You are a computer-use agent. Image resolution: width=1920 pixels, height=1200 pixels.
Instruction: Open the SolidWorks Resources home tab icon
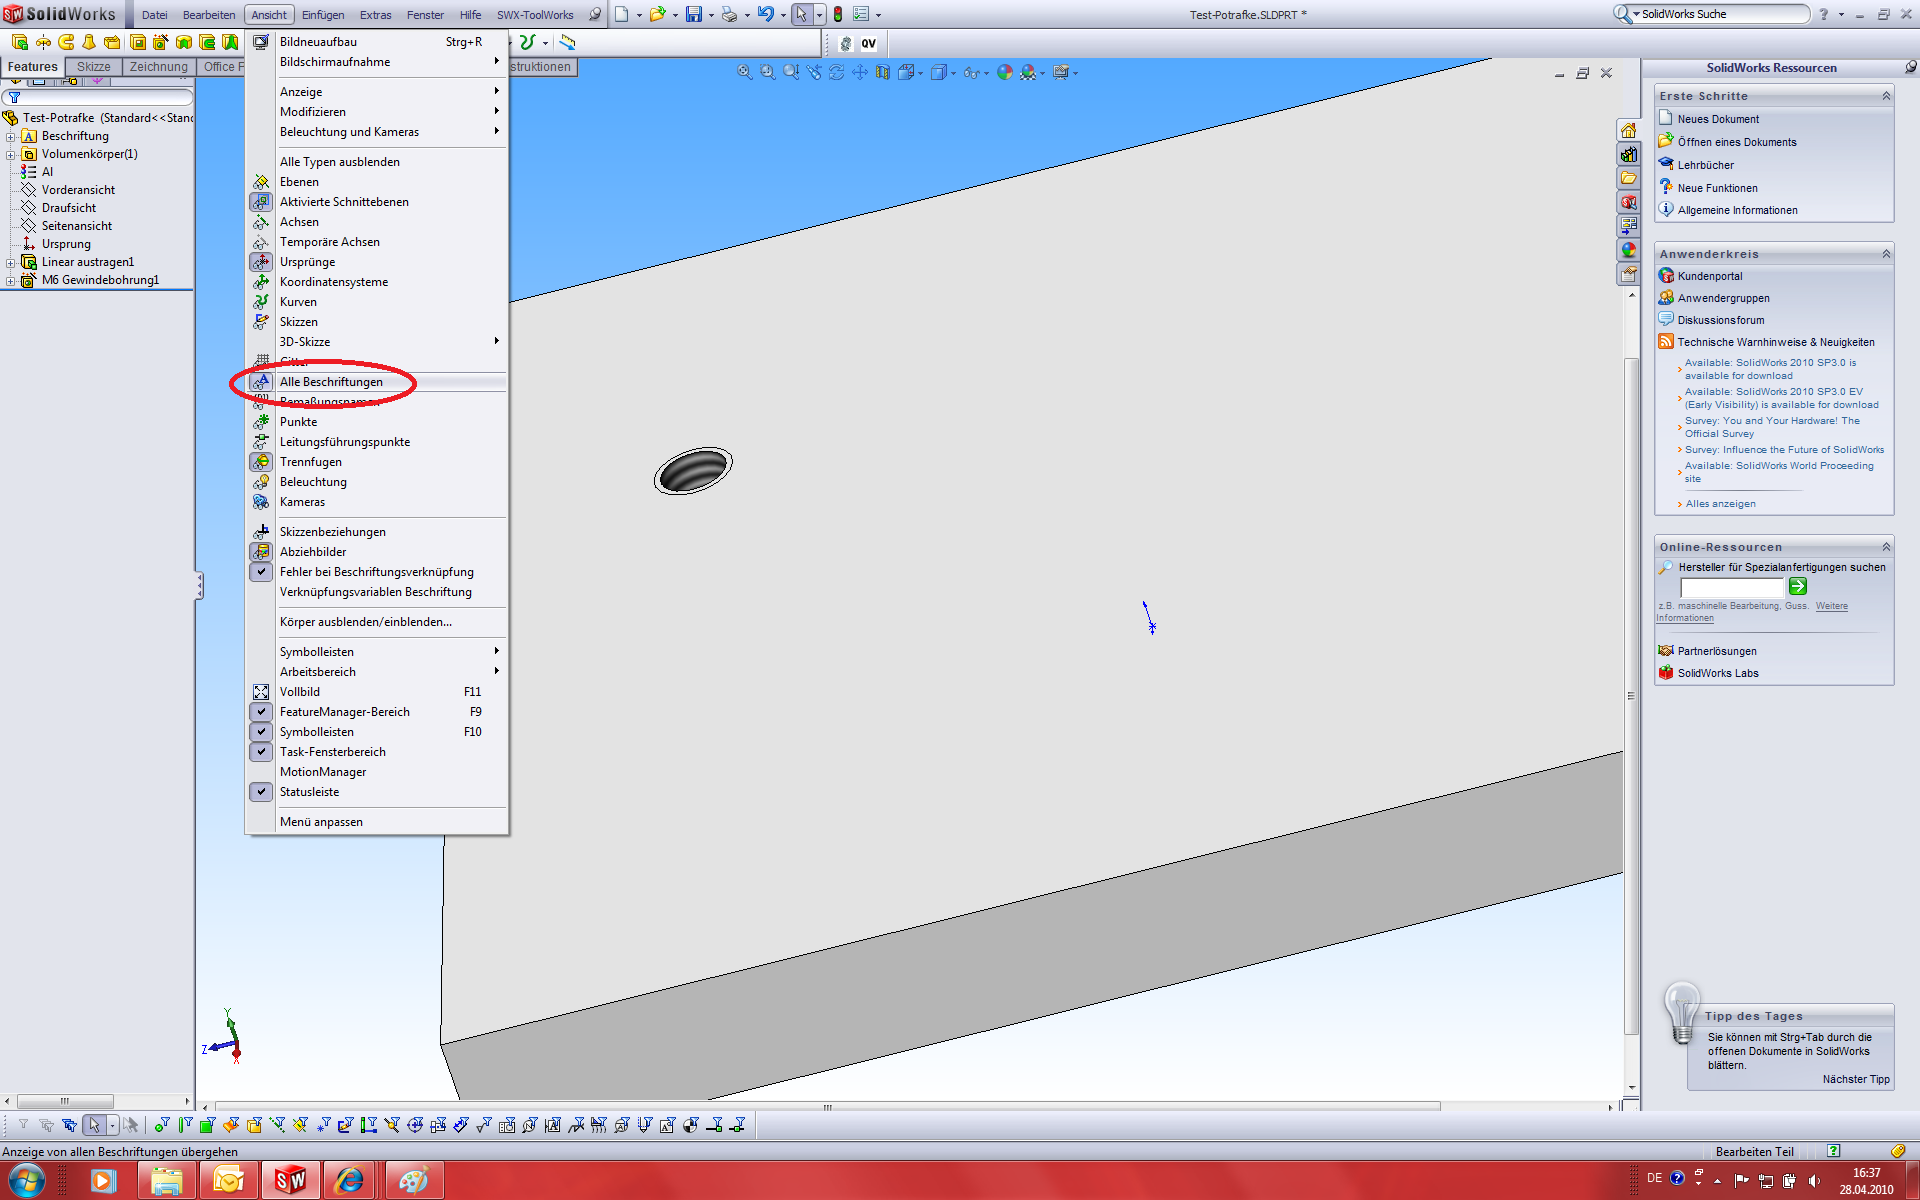point(1629,130)
